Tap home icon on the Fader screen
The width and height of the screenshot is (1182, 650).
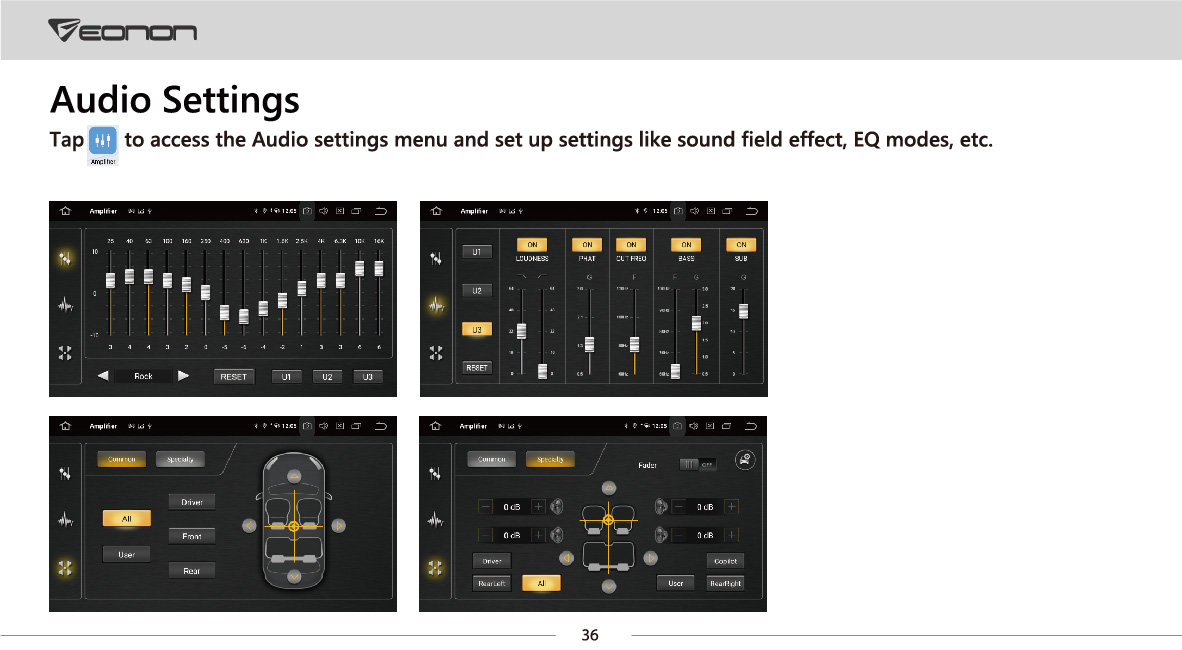[x=436, y=426]
